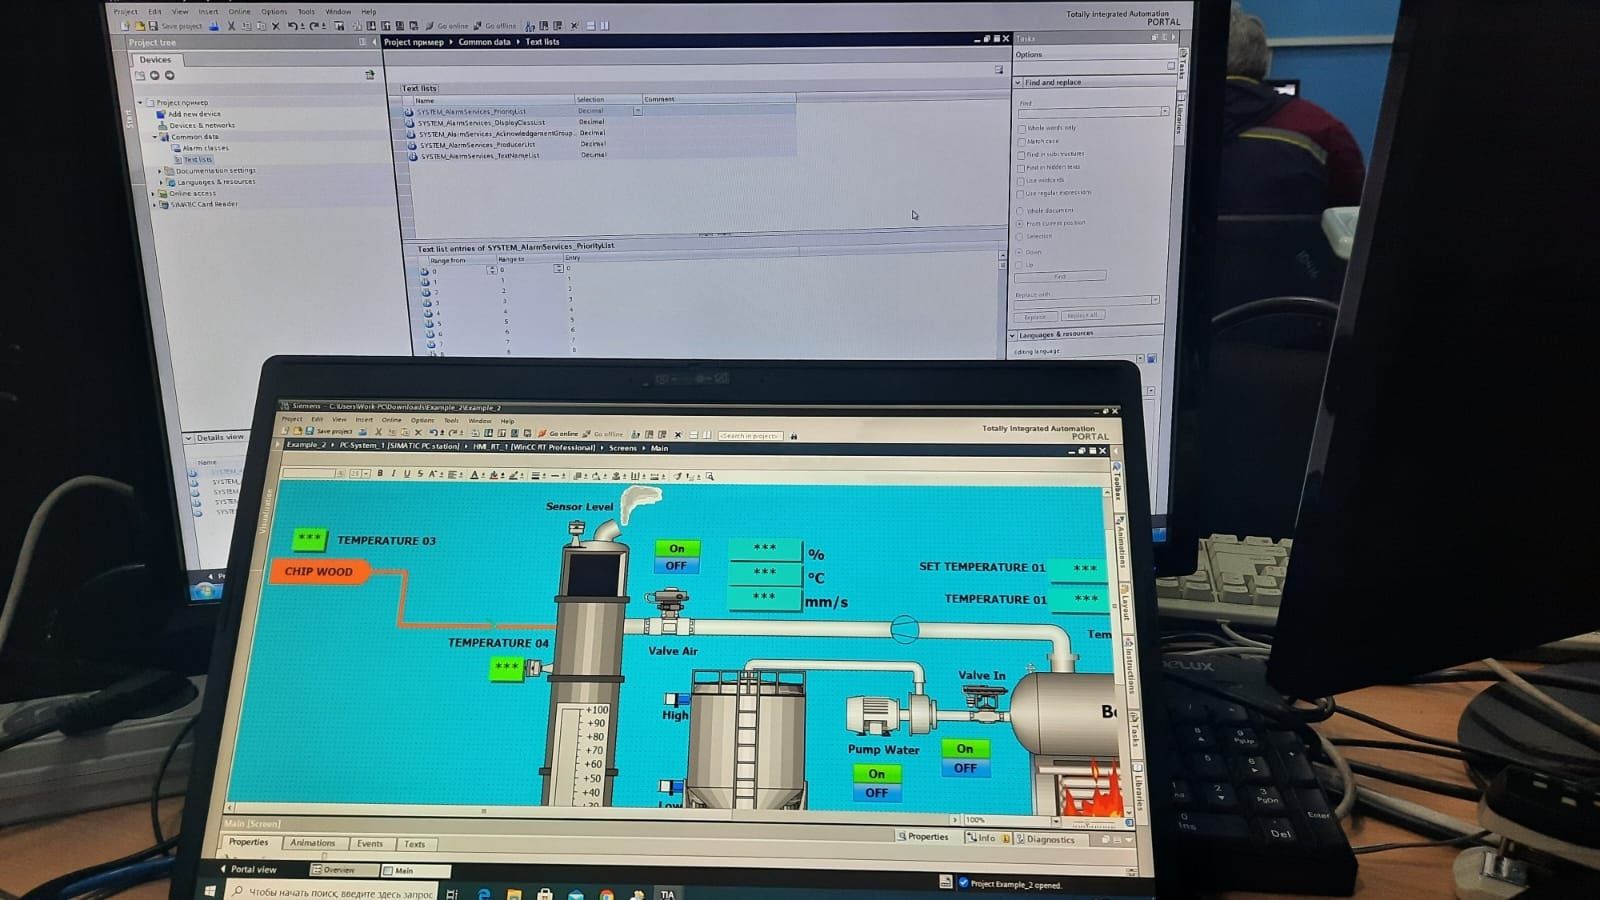This screenshot has width=1600, height=900.
Task: Click Italic button in laptop formatting toolbar
Action: pos(393,474)
